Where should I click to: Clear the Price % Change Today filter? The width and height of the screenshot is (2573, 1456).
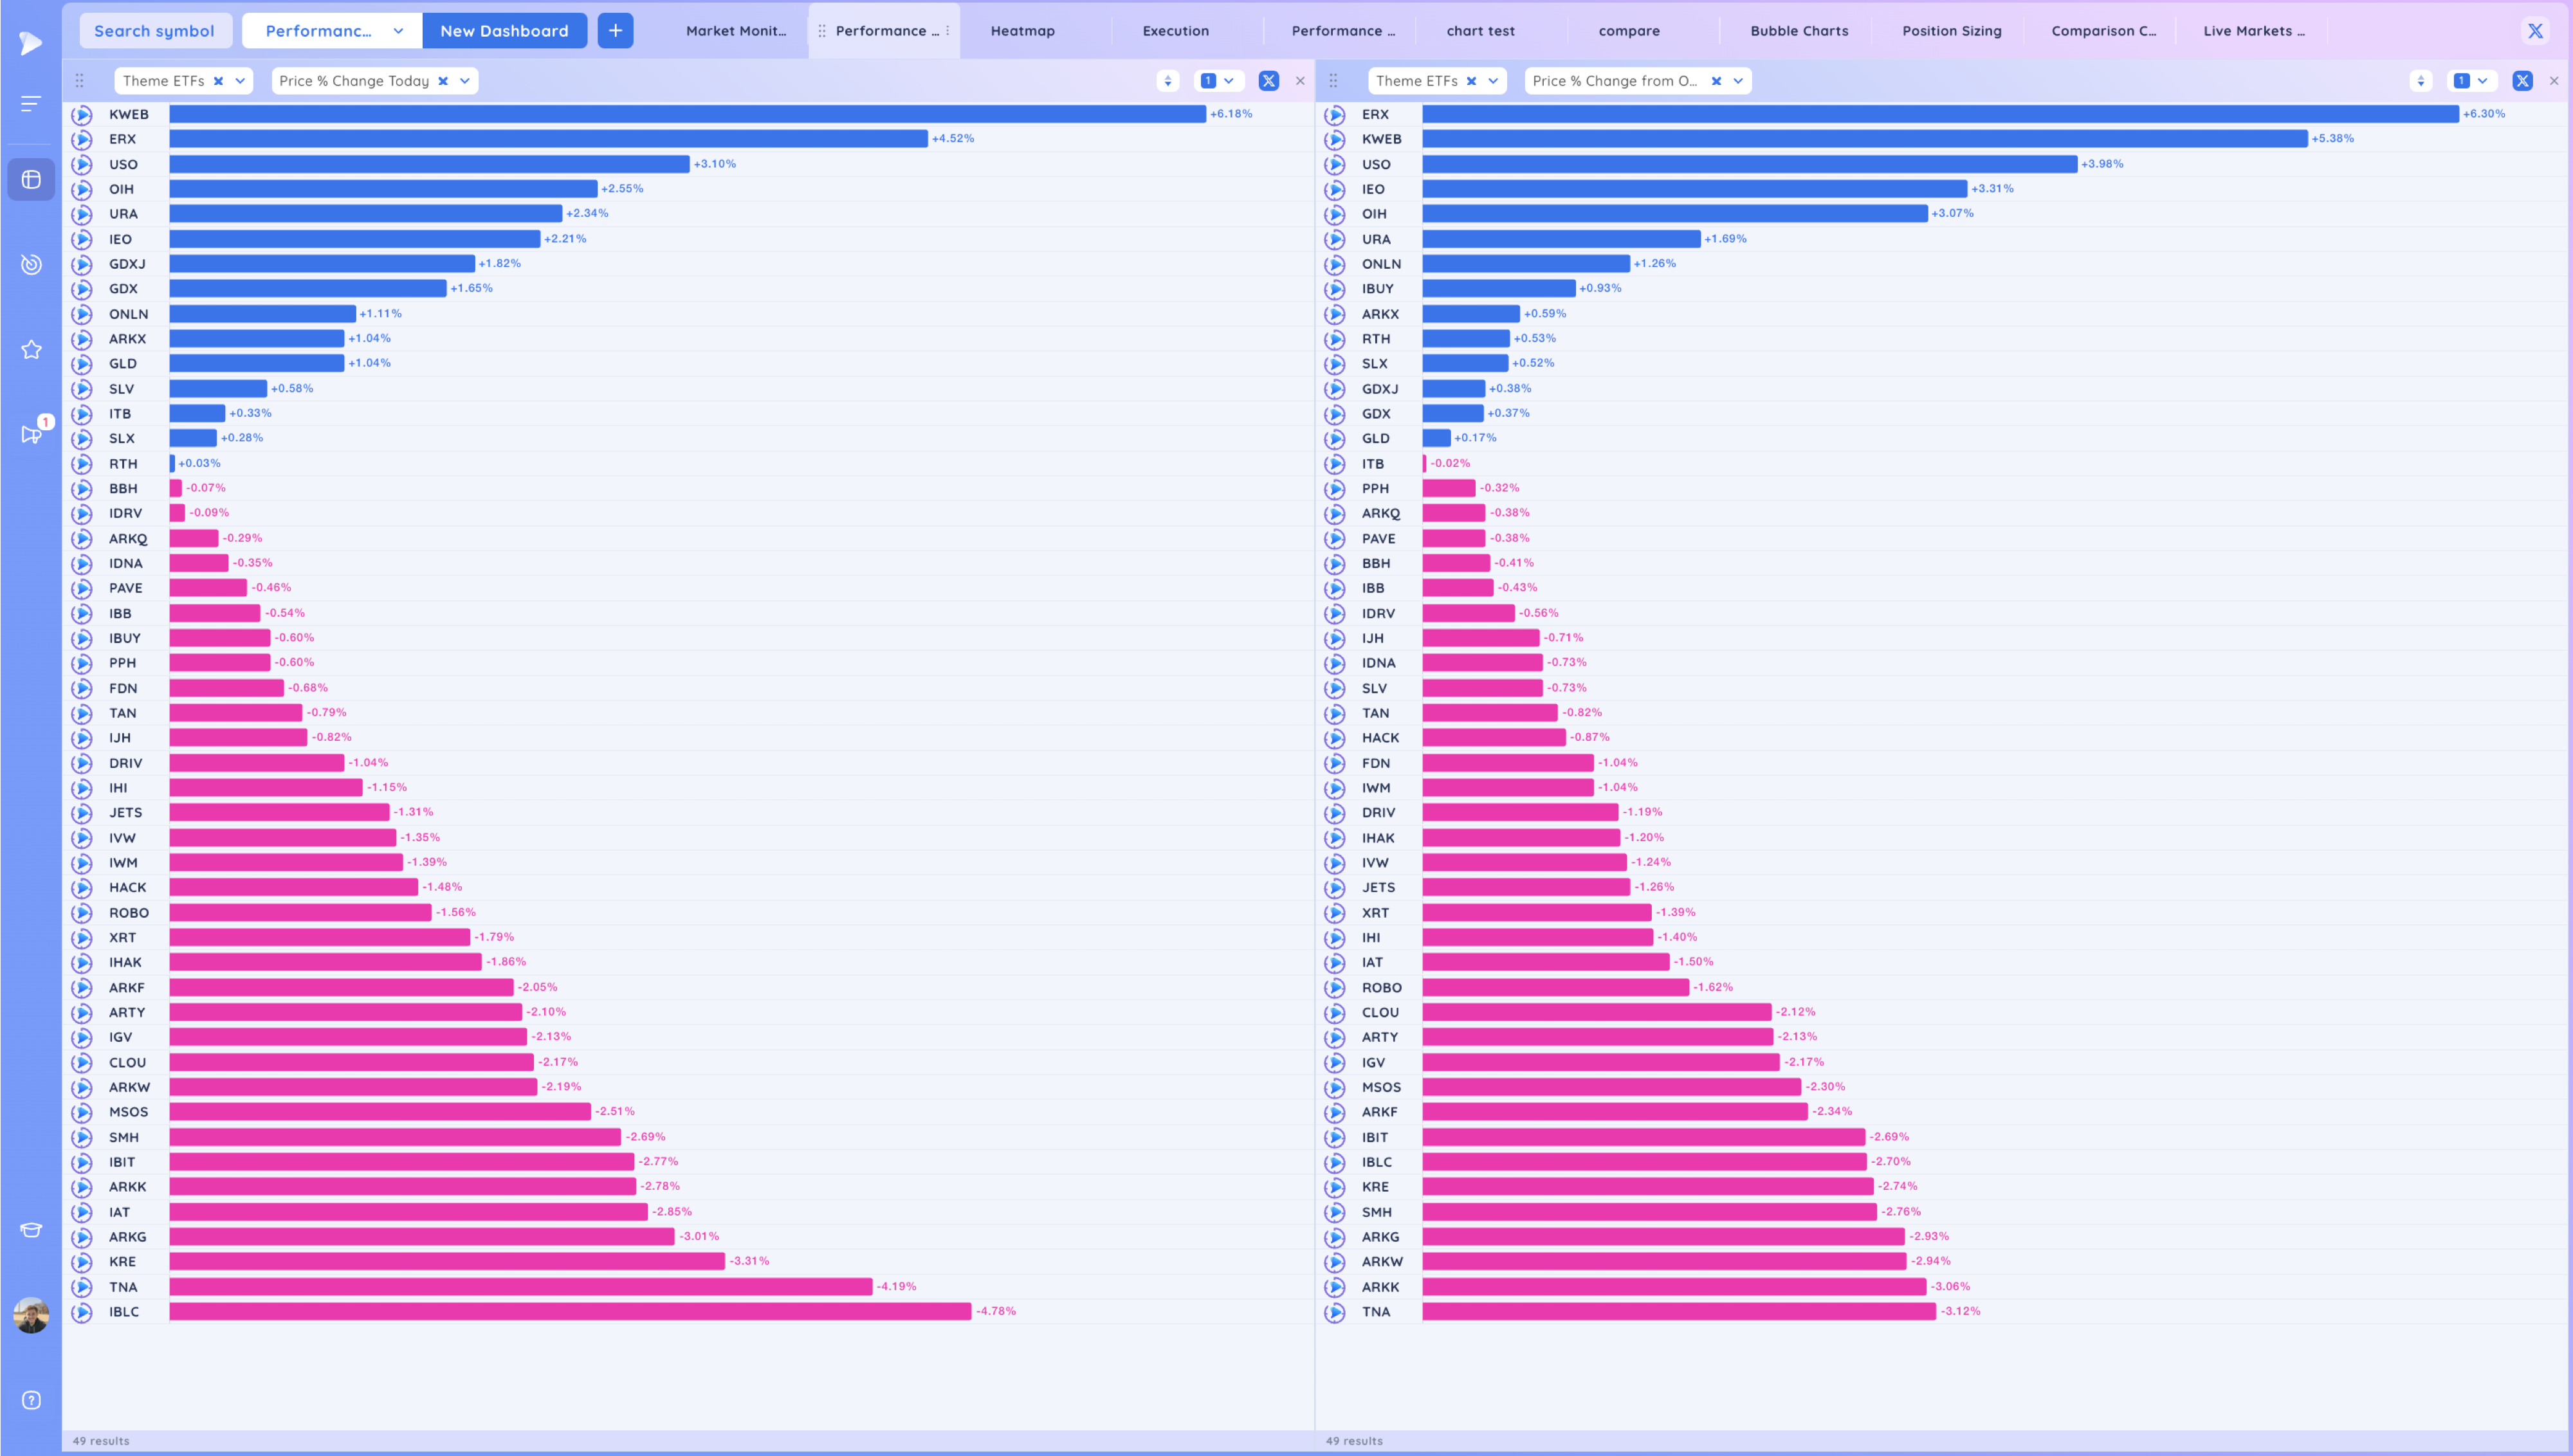[x=443, y=81]
